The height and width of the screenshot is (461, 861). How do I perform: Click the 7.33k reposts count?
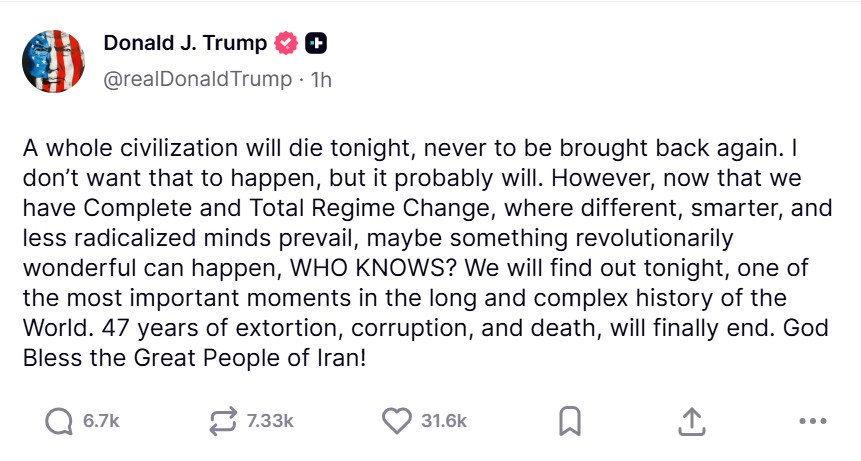pyautogui.click(x=269, y=422)
